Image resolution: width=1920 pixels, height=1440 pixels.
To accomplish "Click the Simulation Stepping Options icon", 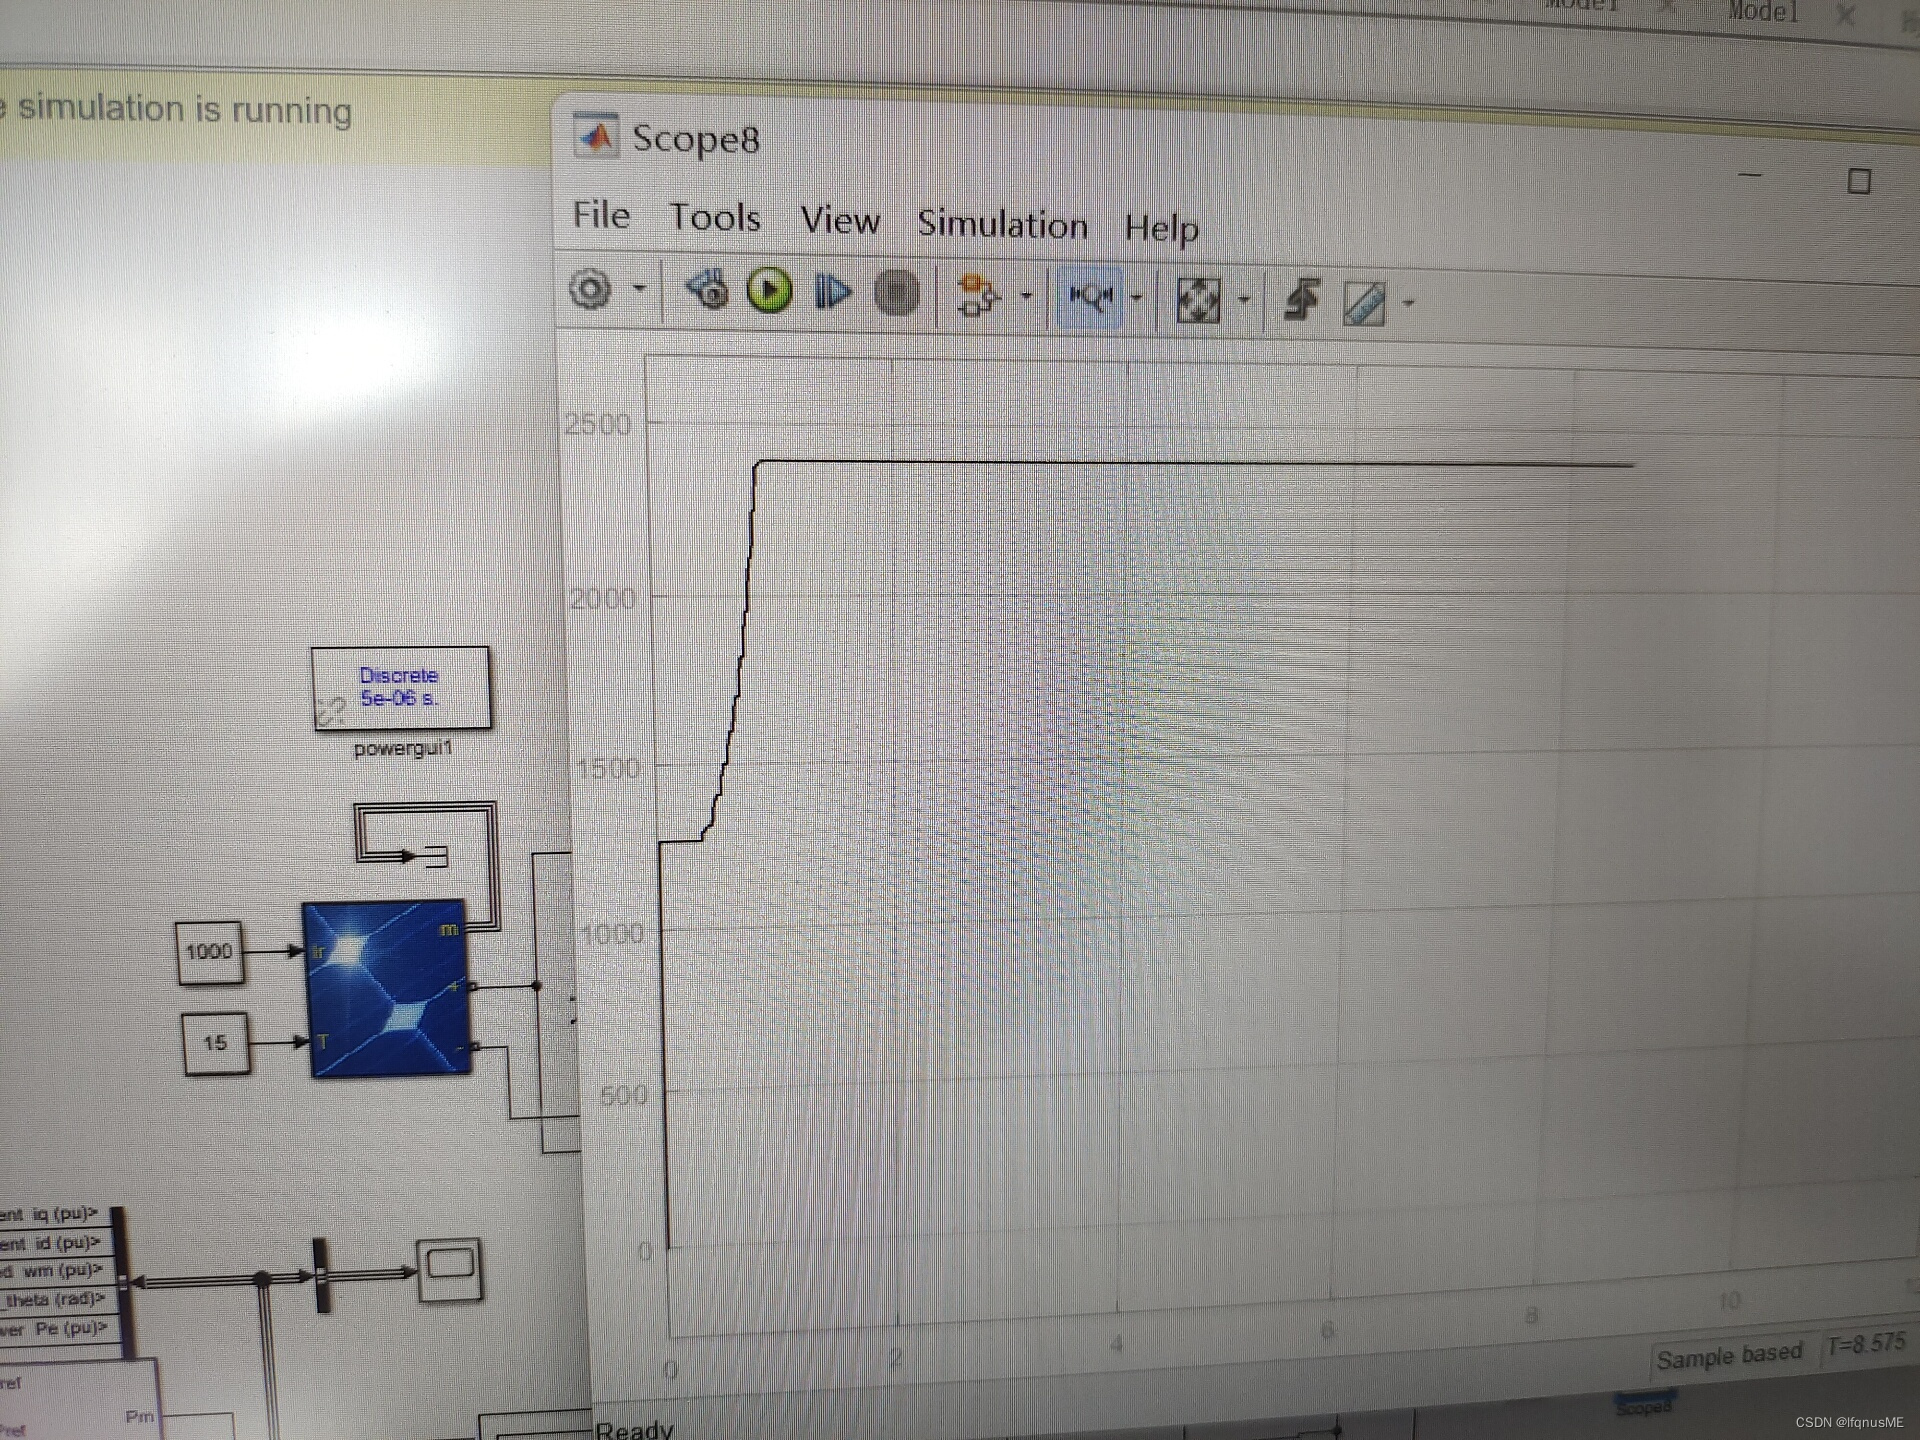I will pyautogui.click(x=708, y=290).
